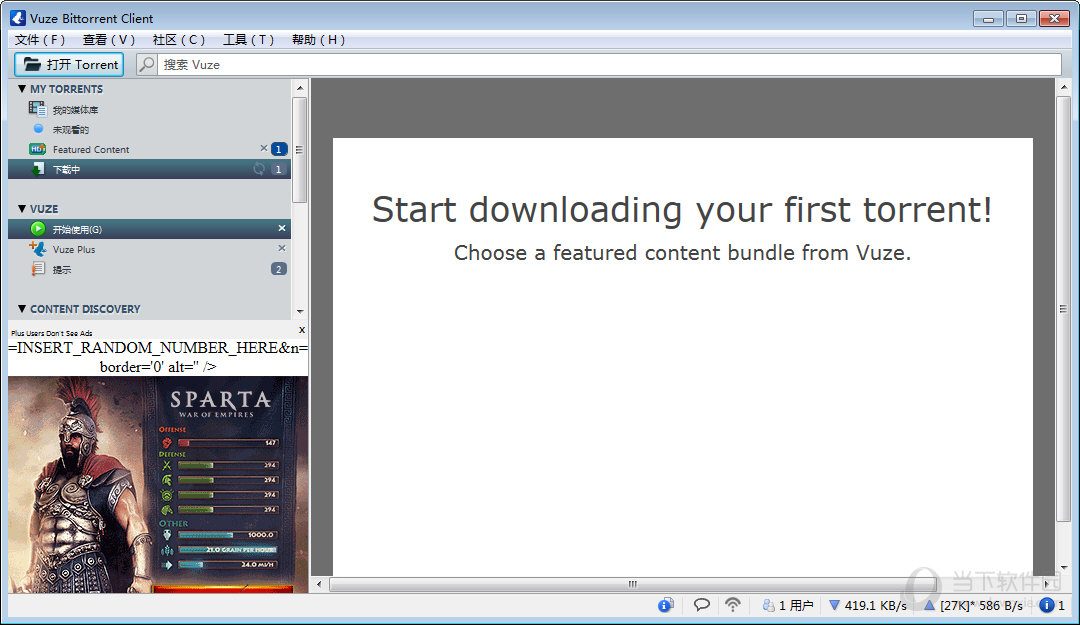Select the 我的媒体库 tree row
The width and height of the screenshot is (1080, 625).
click(x=149, y=109)
